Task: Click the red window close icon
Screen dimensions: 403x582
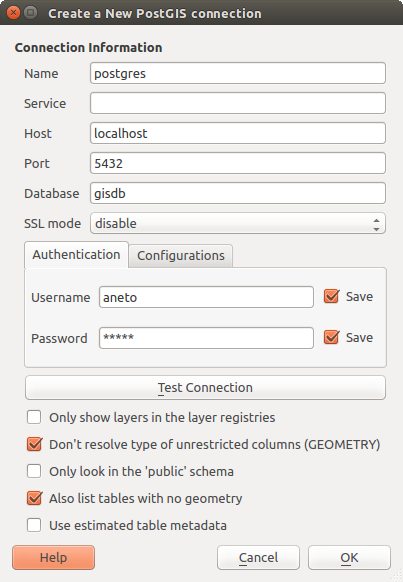Action: tap(13, 13)
